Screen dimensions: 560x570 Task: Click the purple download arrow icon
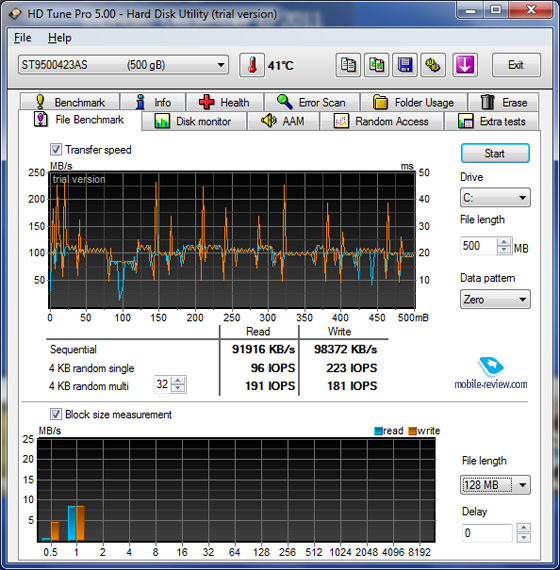point(465,65)
